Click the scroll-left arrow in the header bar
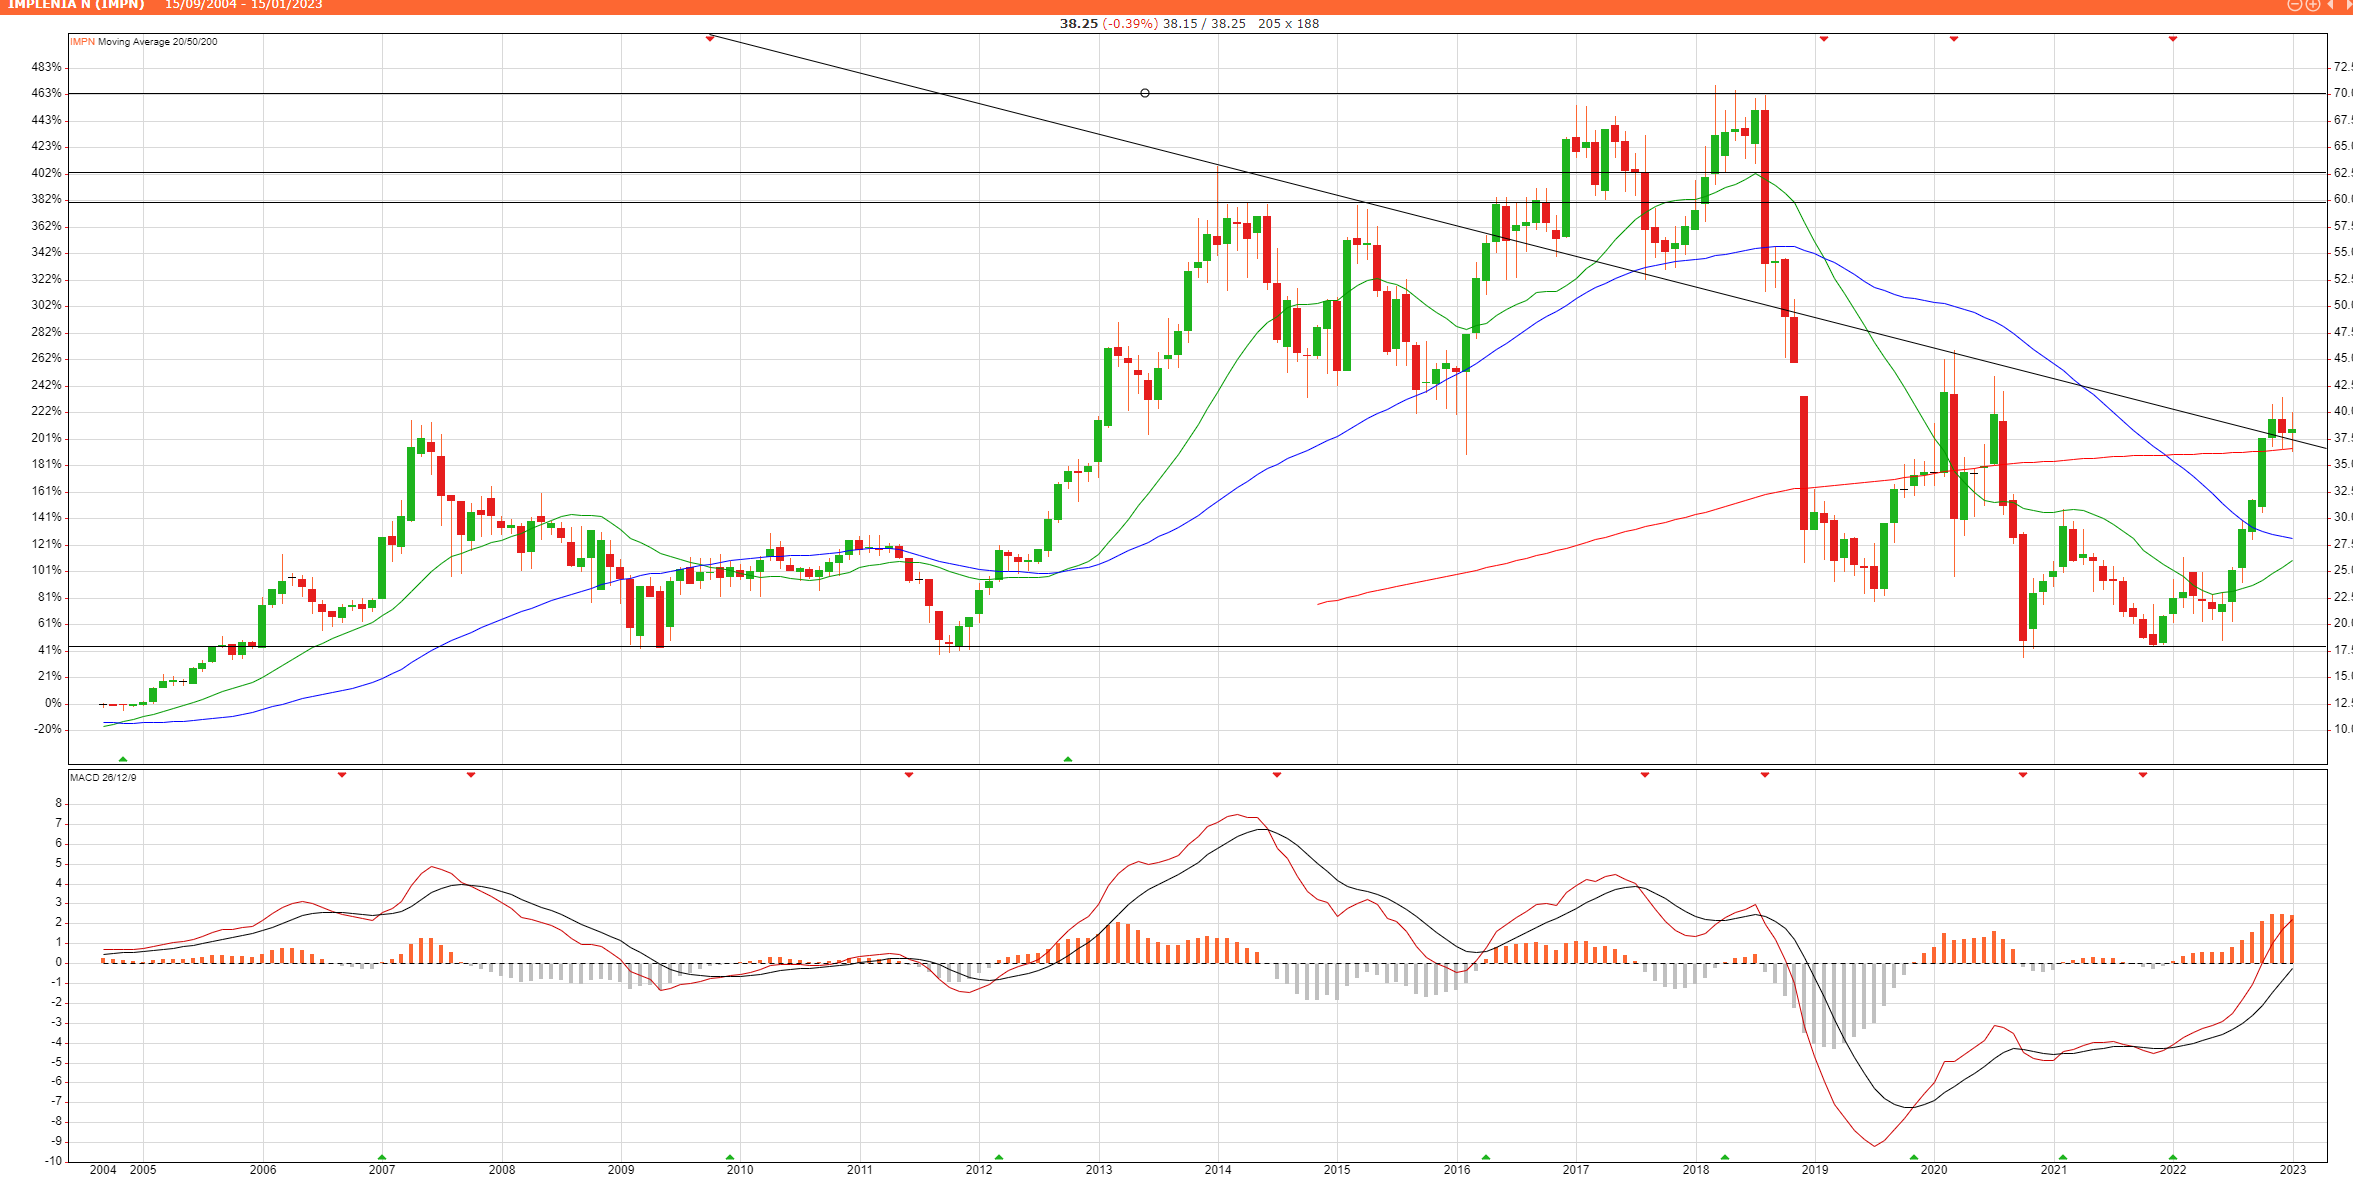Image resolution: width=2353 pixels, height=1179 pixels. [x=2330, y=4]
